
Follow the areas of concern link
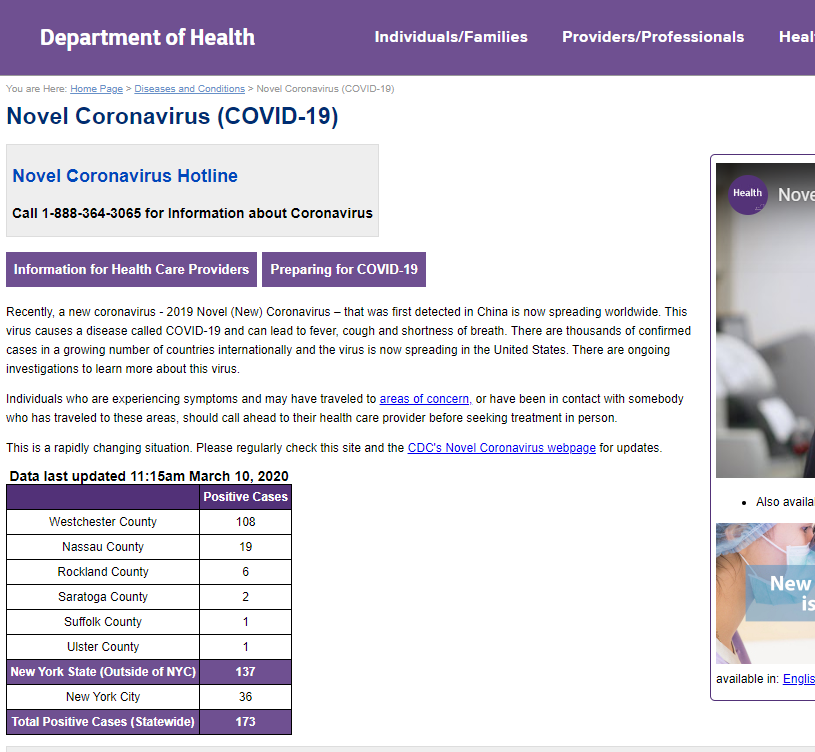425,399
